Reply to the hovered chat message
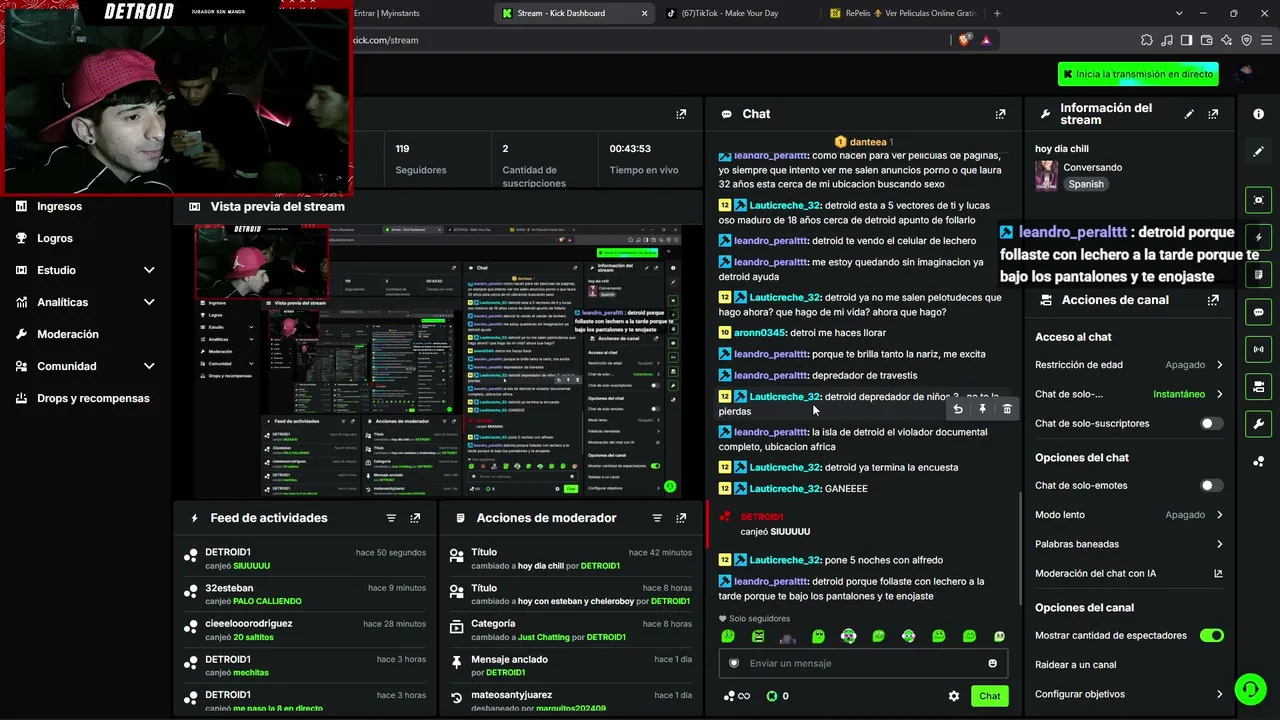Image resolution: width=1280 pixels, height=720 pixels. pos(958,408)
